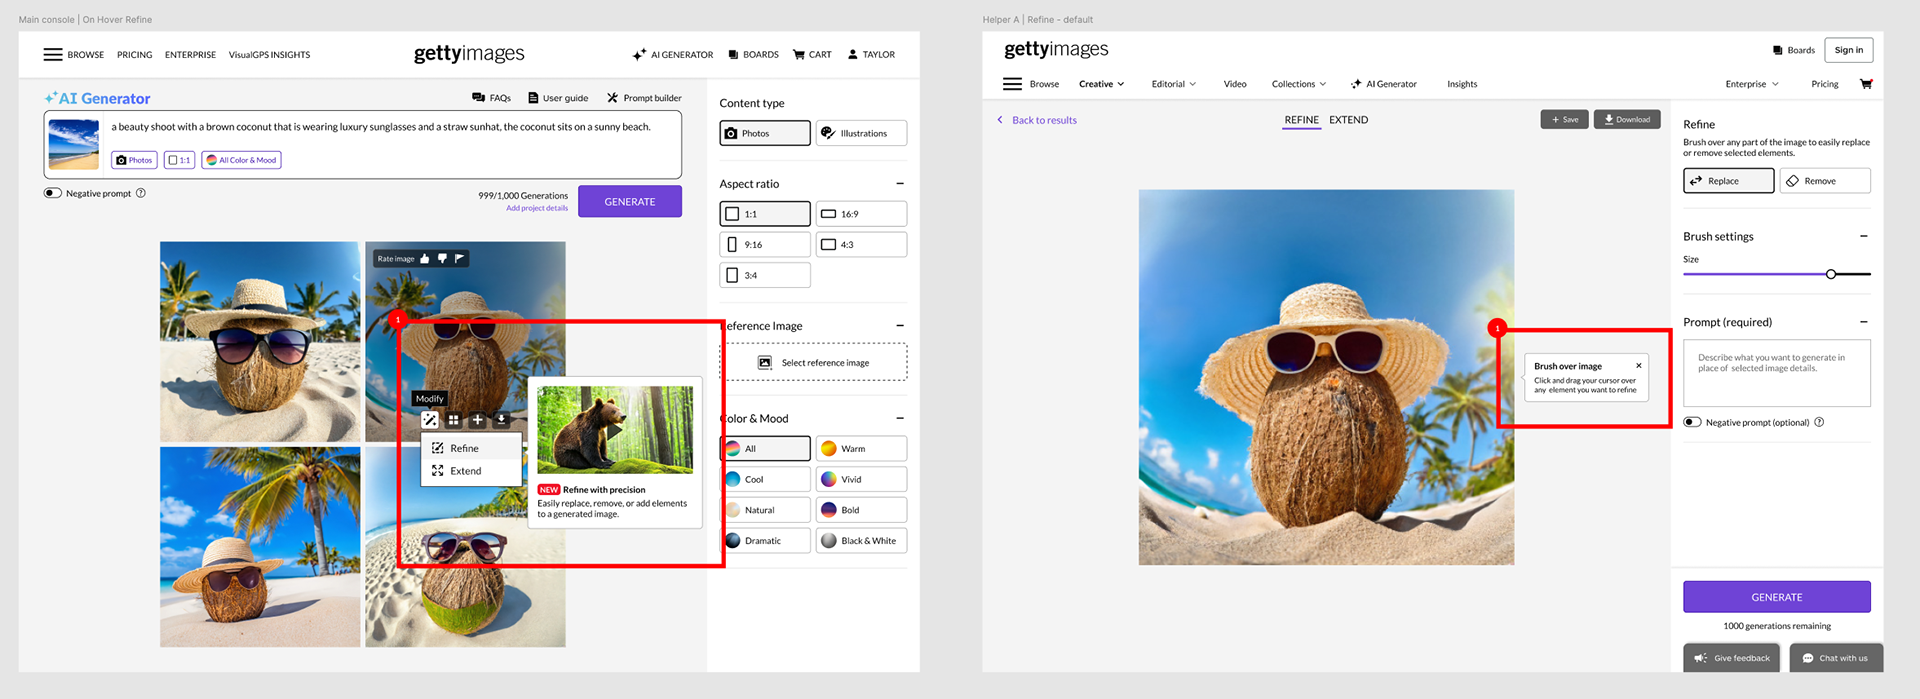Image resolution: width=1920 pixels, height=699 pixels.
Task: Give thumbs down in Rate image
Action: (x=442, y=258)
